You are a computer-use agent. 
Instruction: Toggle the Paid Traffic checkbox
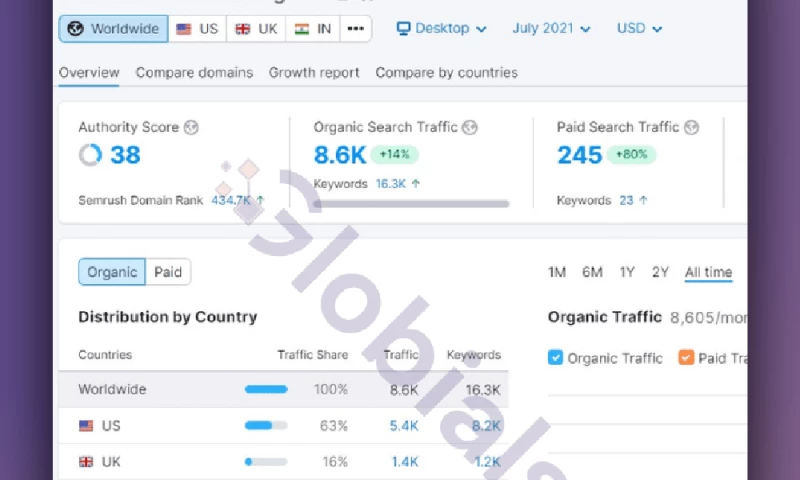(686, 358)
